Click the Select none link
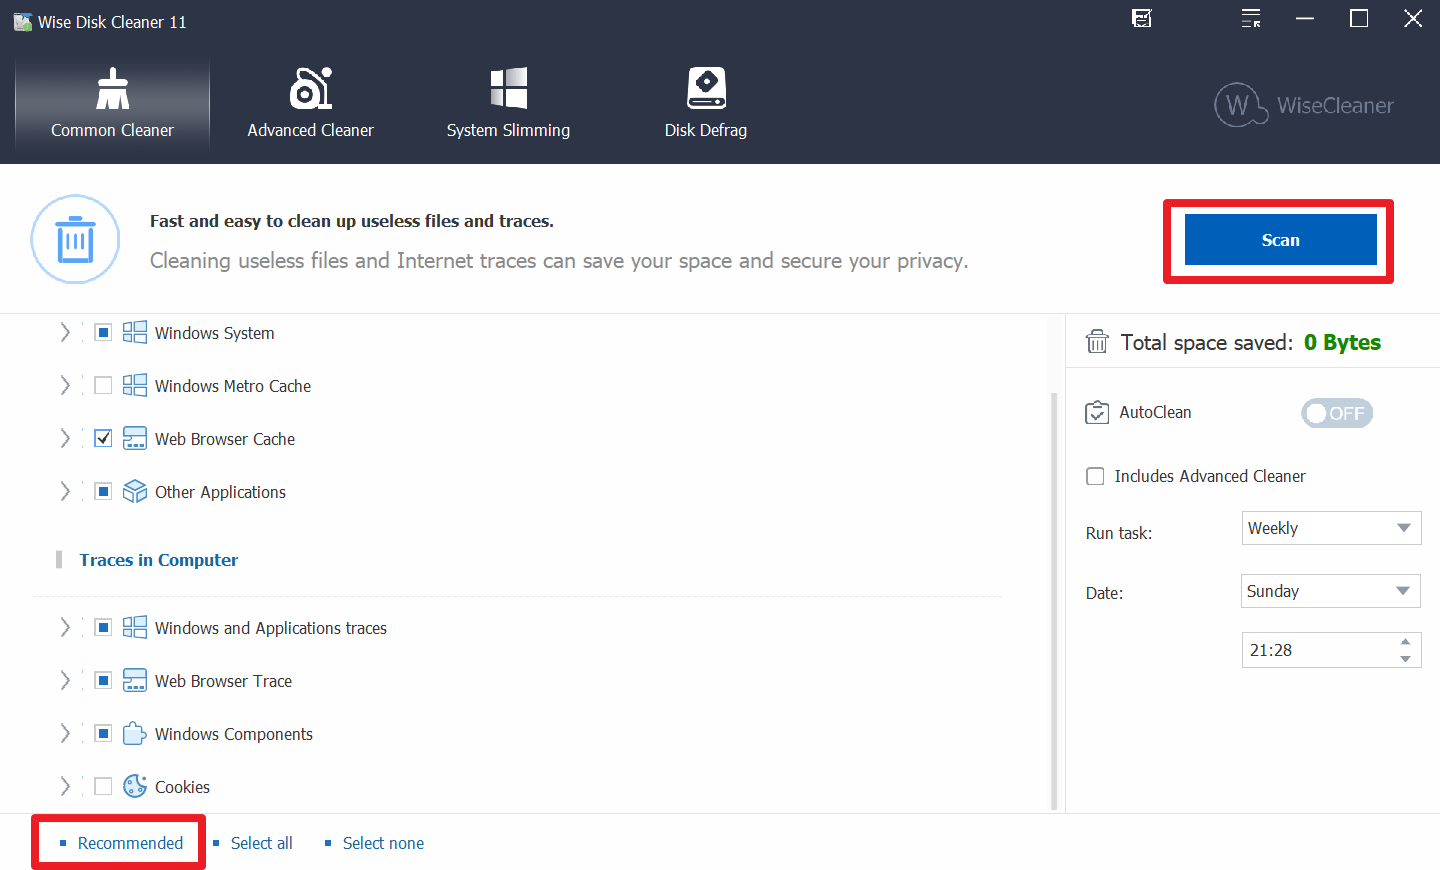Viewport: 1440px width, 870px height. click(x=383, y=843)
